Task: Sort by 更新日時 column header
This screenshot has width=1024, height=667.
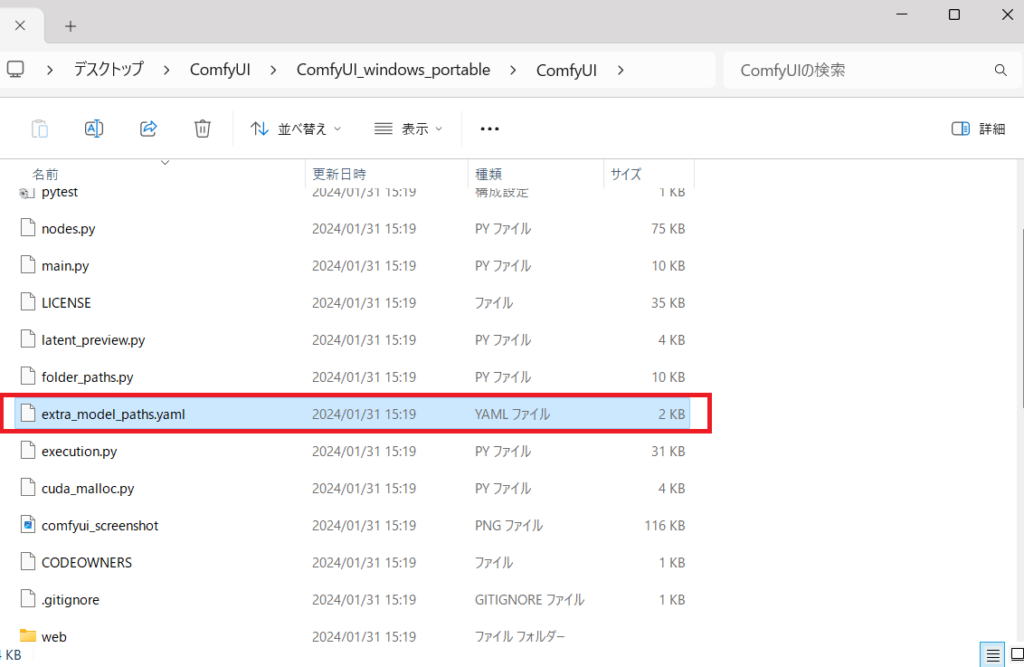Action: pos(339,174)
